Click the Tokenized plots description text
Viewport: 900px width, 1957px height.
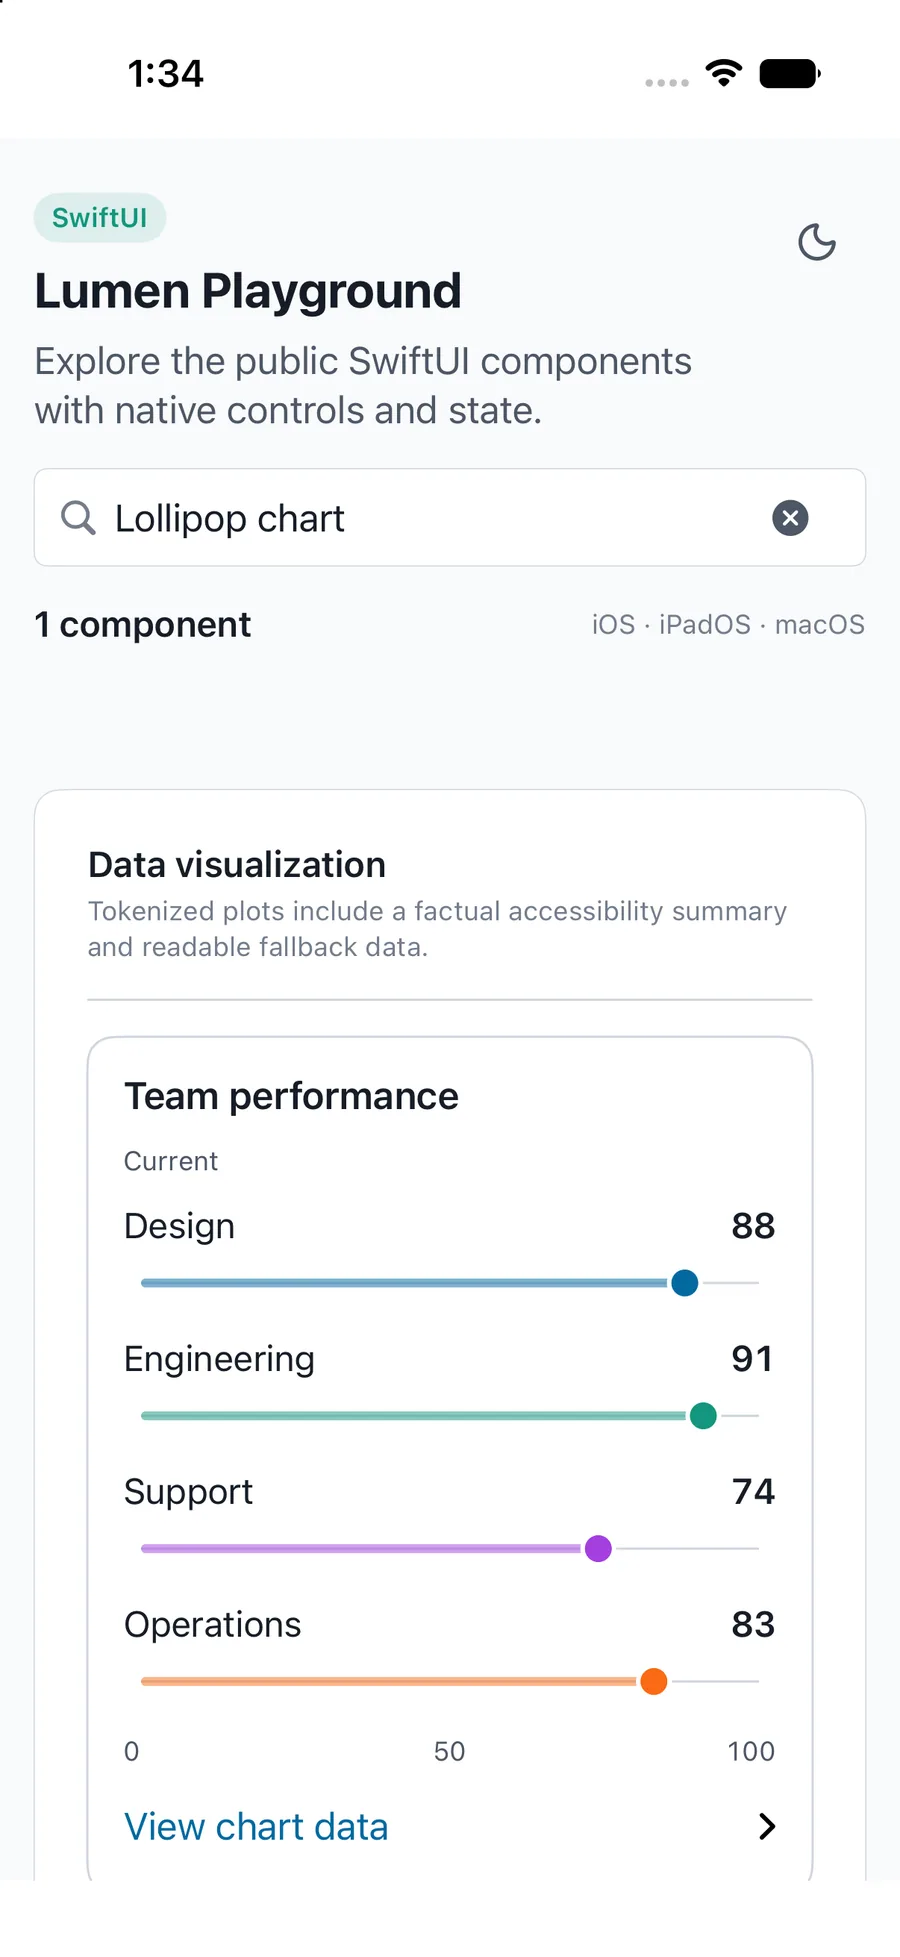(x=438, y=929)
